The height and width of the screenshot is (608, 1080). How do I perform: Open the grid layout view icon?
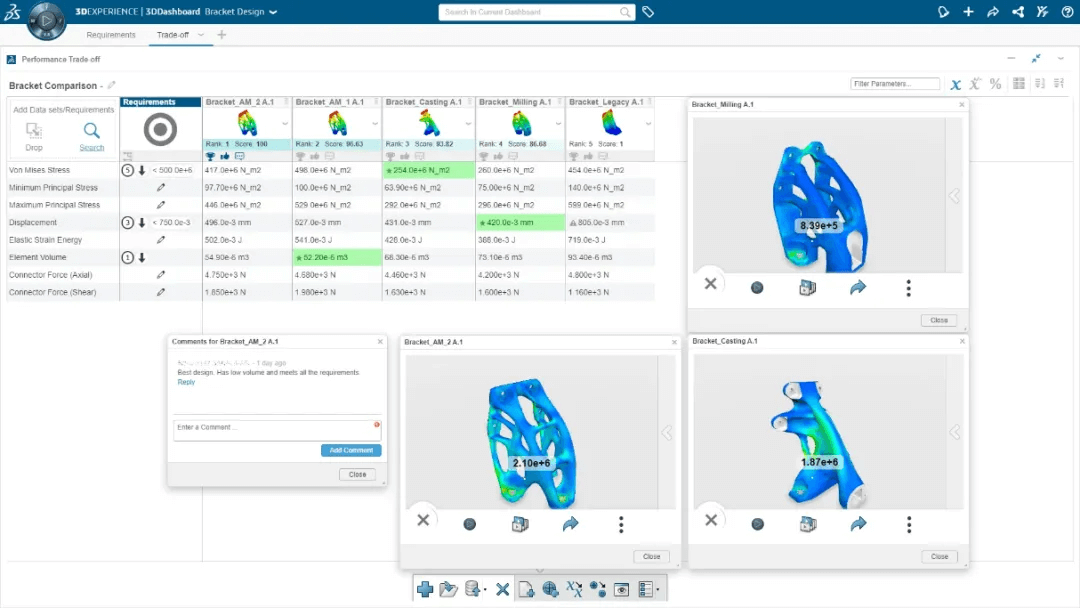tap(1018, 84)
